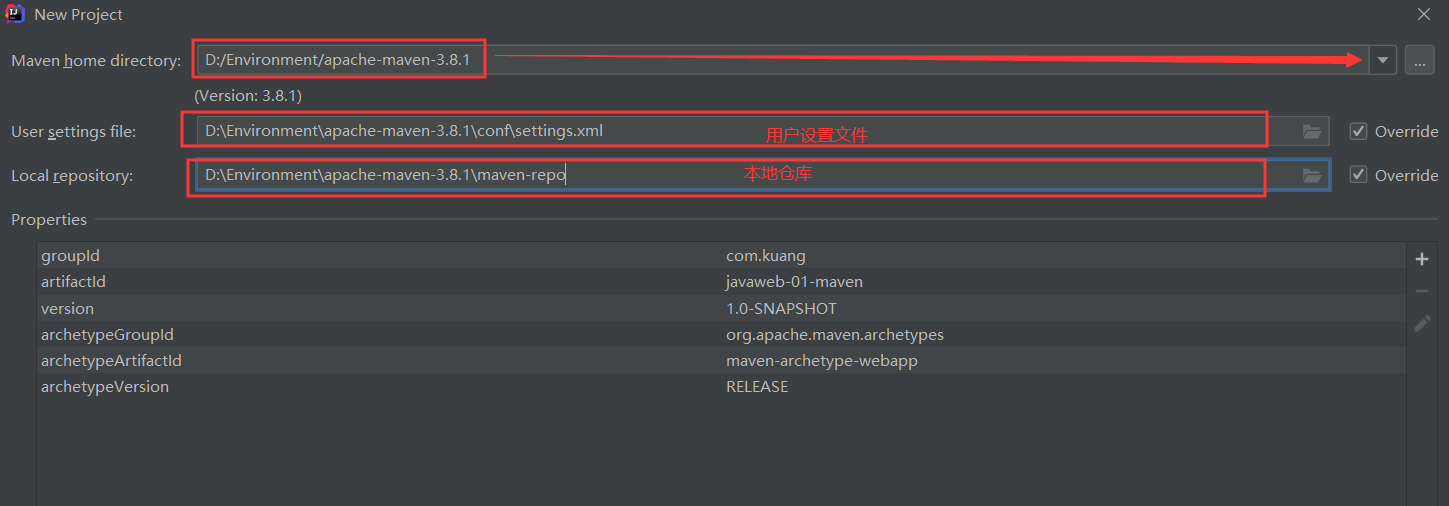
Task: Open folder browser for Local repository
Action: [x=1312, y=175]
